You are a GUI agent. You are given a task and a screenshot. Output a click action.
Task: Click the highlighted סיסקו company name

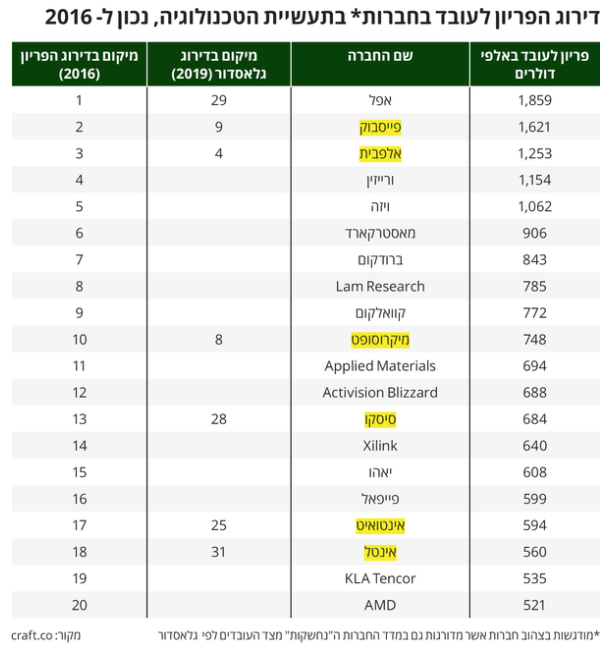pos(380,419)
